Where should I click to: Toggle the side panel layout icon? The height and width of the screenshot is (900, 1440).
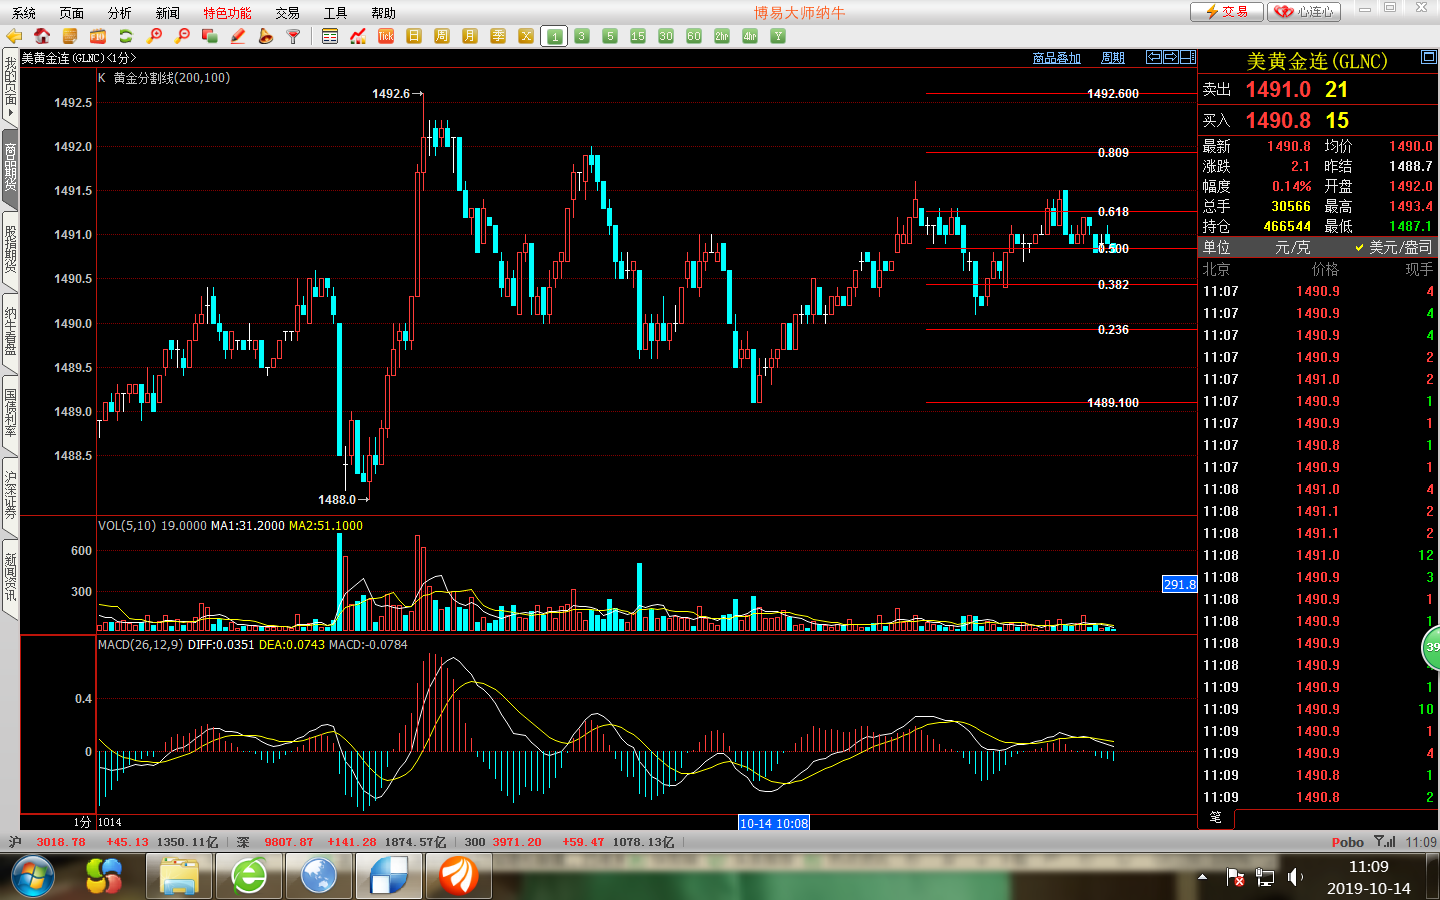coord(1187,58)
